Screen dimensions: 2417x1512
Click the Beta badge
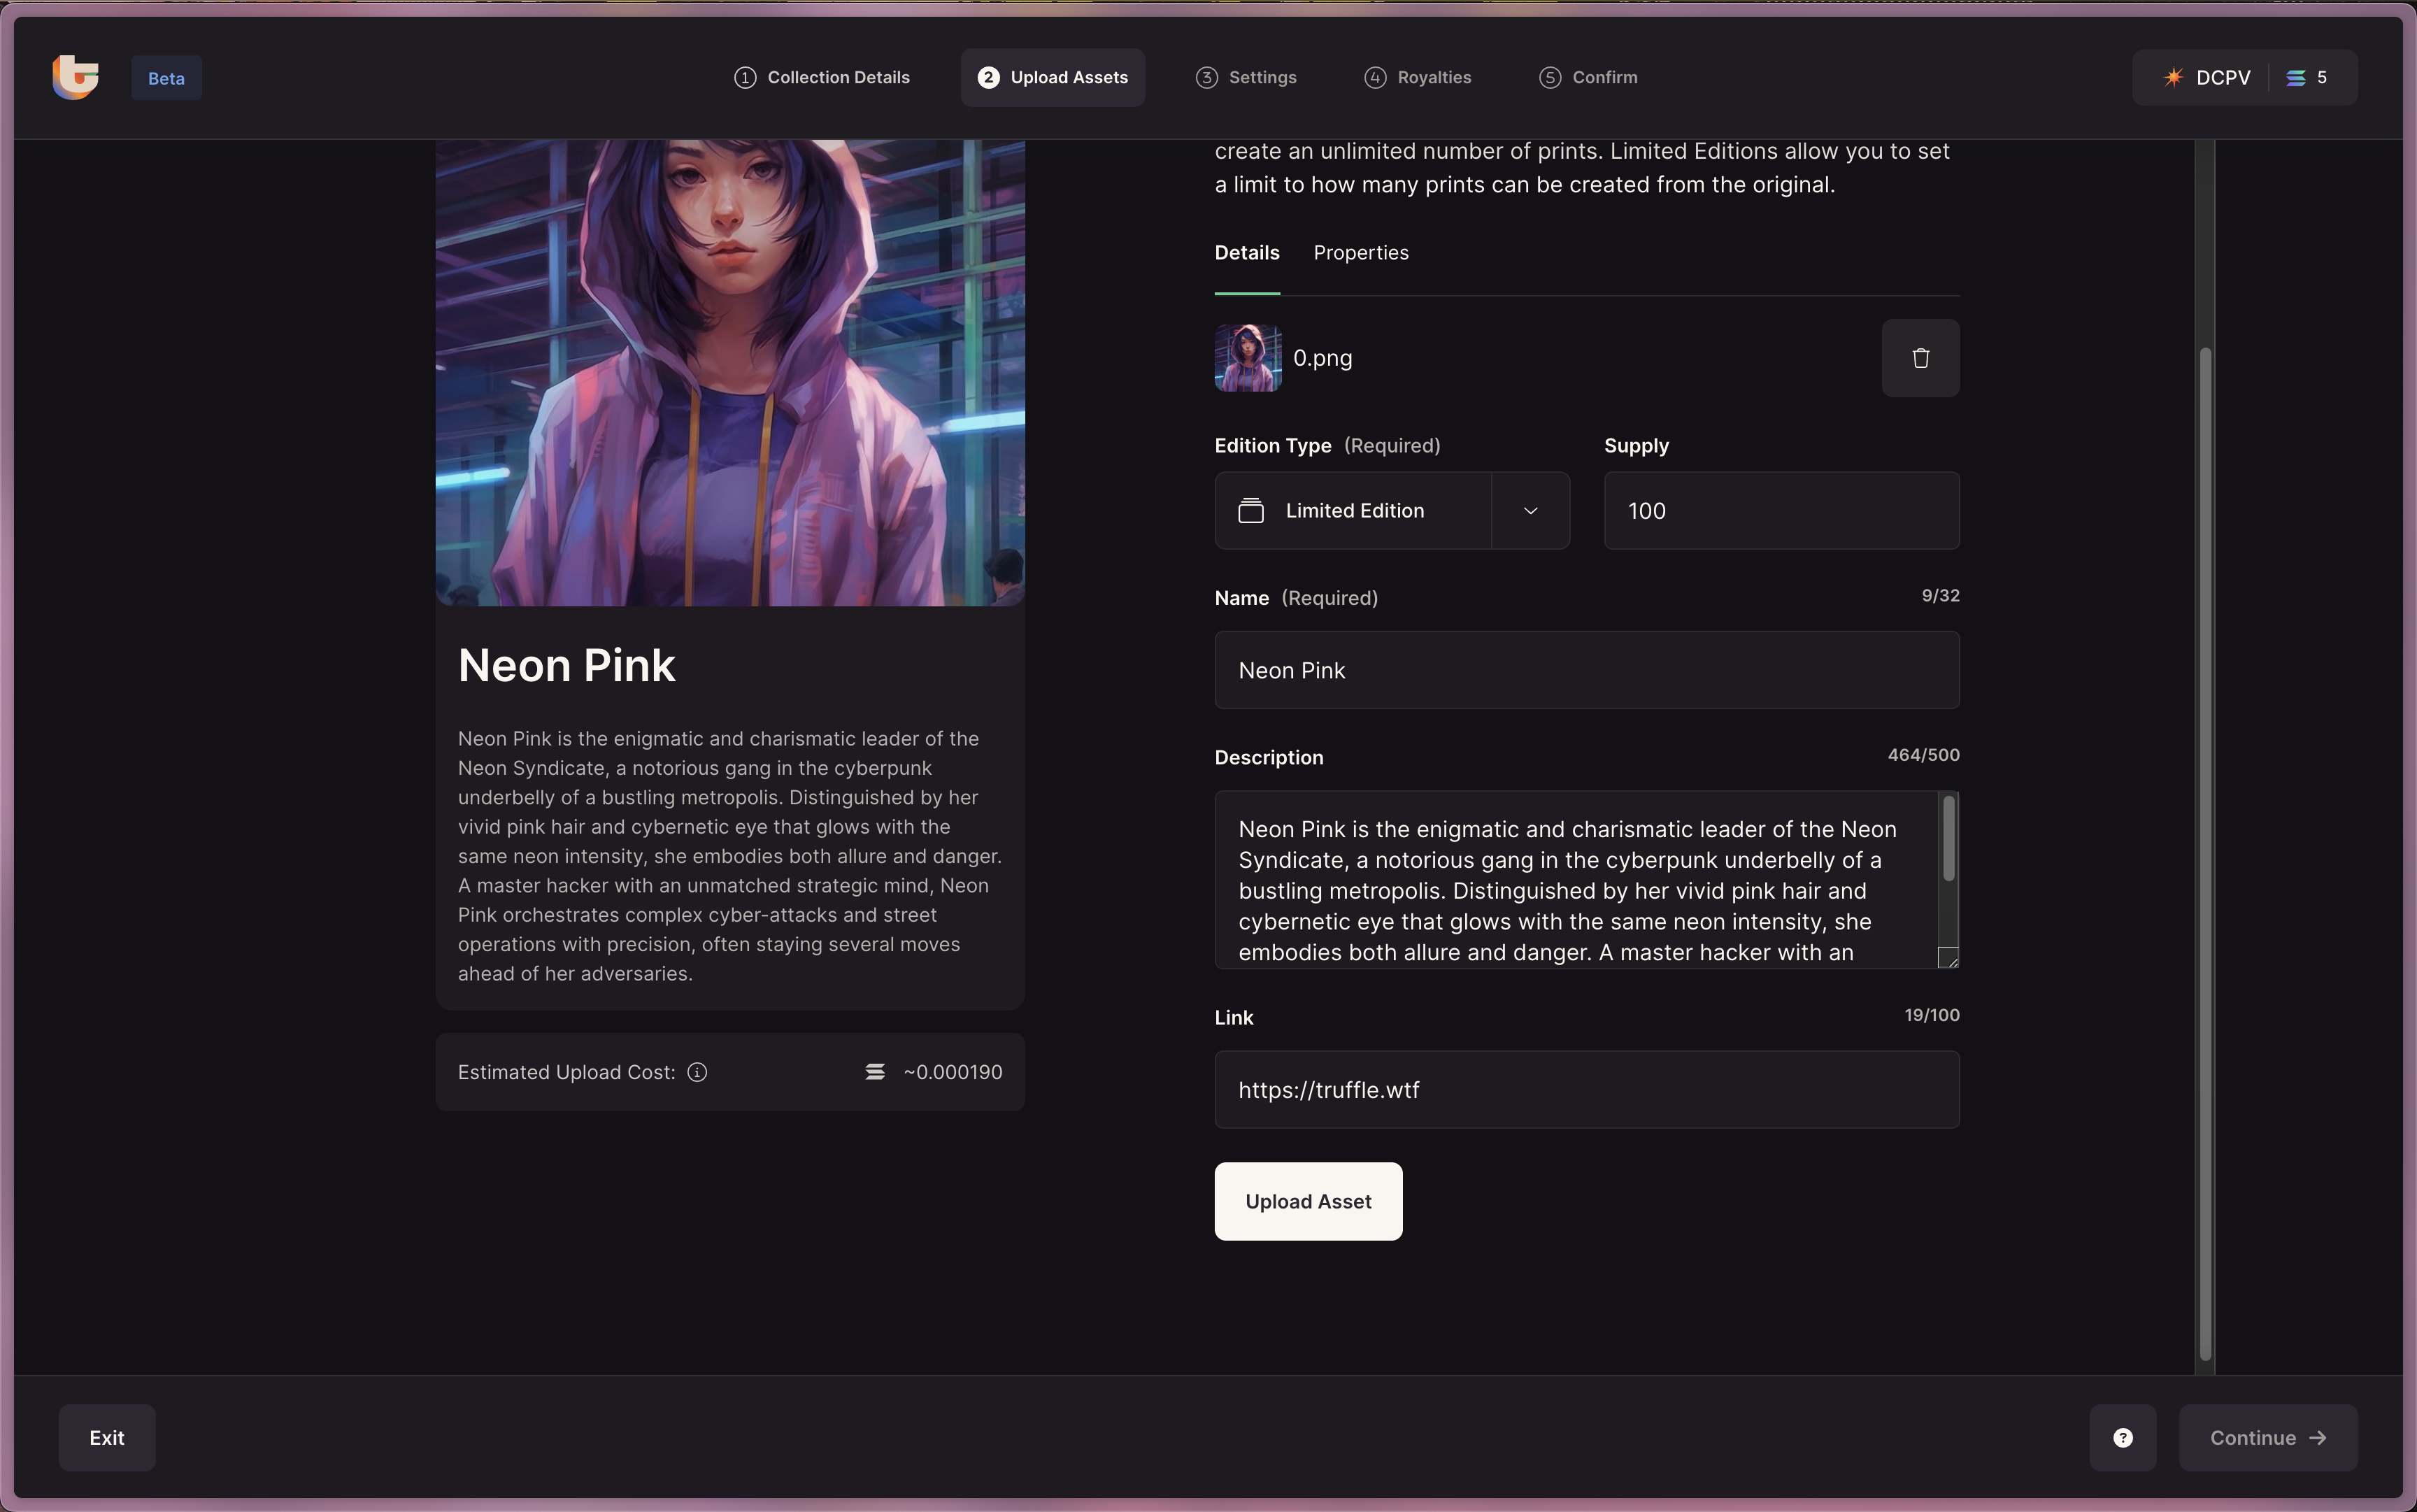click(166, 78)
